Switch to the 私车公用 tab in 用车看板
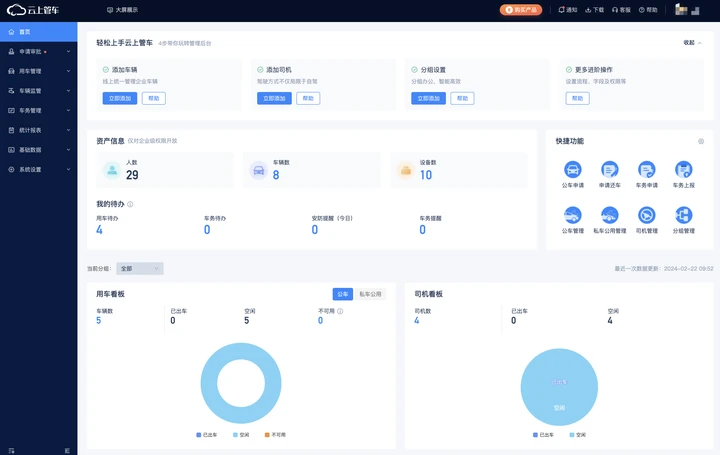Image resolution: width=720 pixels, height=455 pixels. pos(370,294)
